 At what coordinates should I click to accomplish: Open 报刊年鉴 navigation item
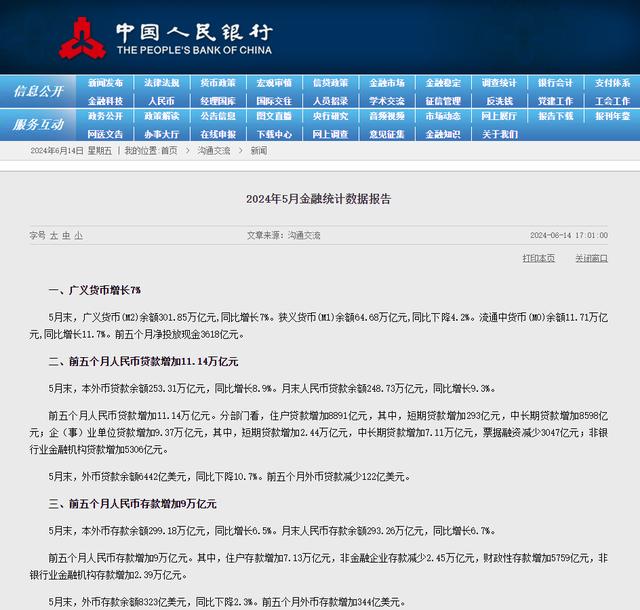(612, 116)
